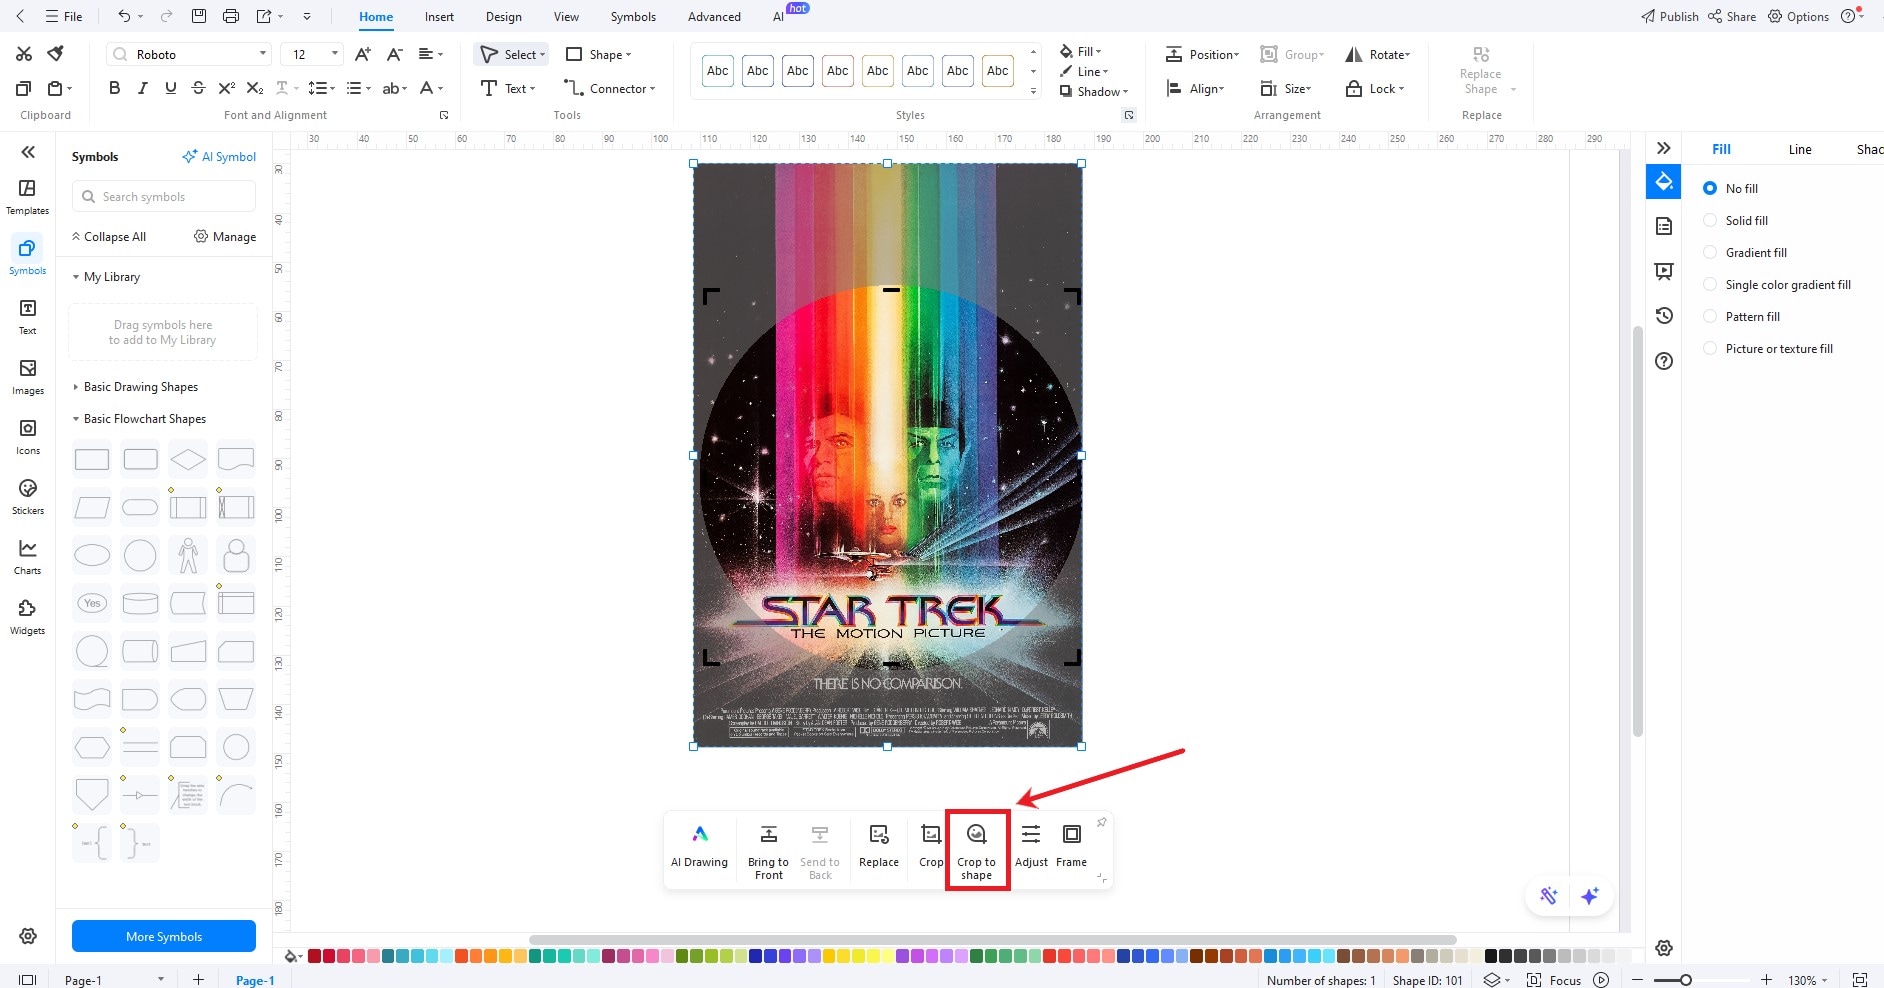Click AI Symbol link

(219, 156)
